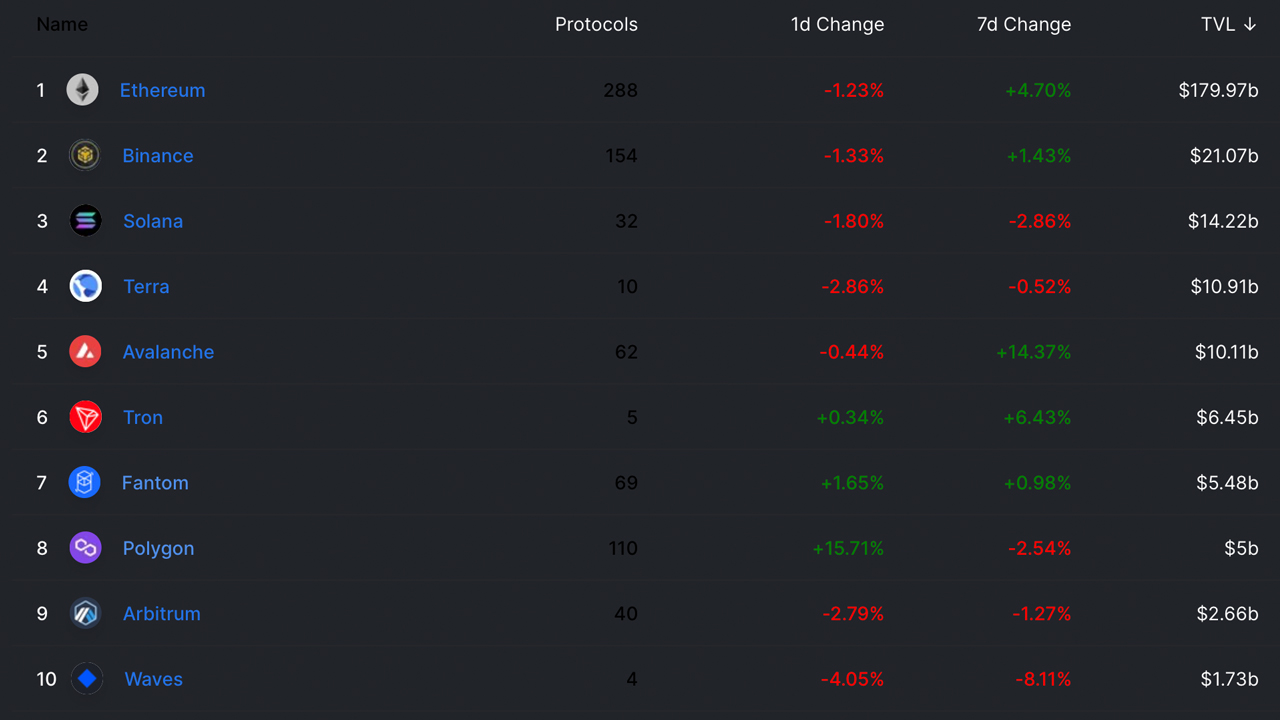The image size is (1280, 720).
Task: Sort by the Name column header
Action: [x=62, y=25]
